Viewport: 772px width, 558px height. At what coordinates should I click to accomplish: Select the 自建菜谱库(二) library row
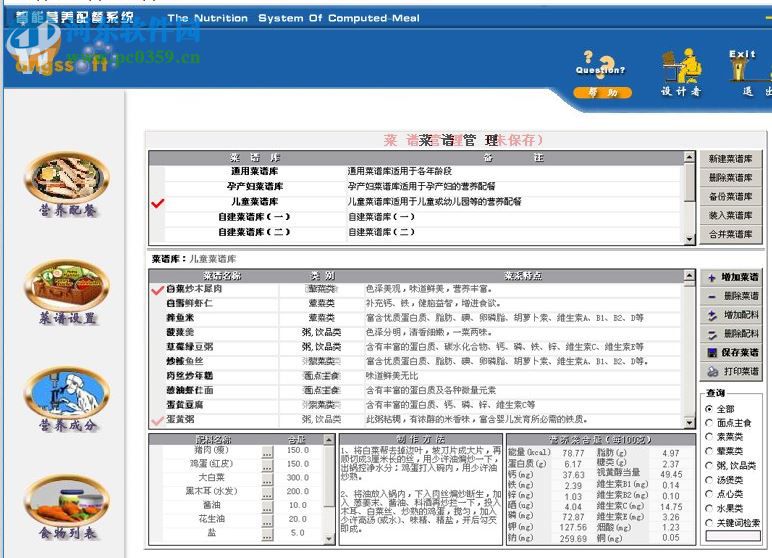pos(416,232)
